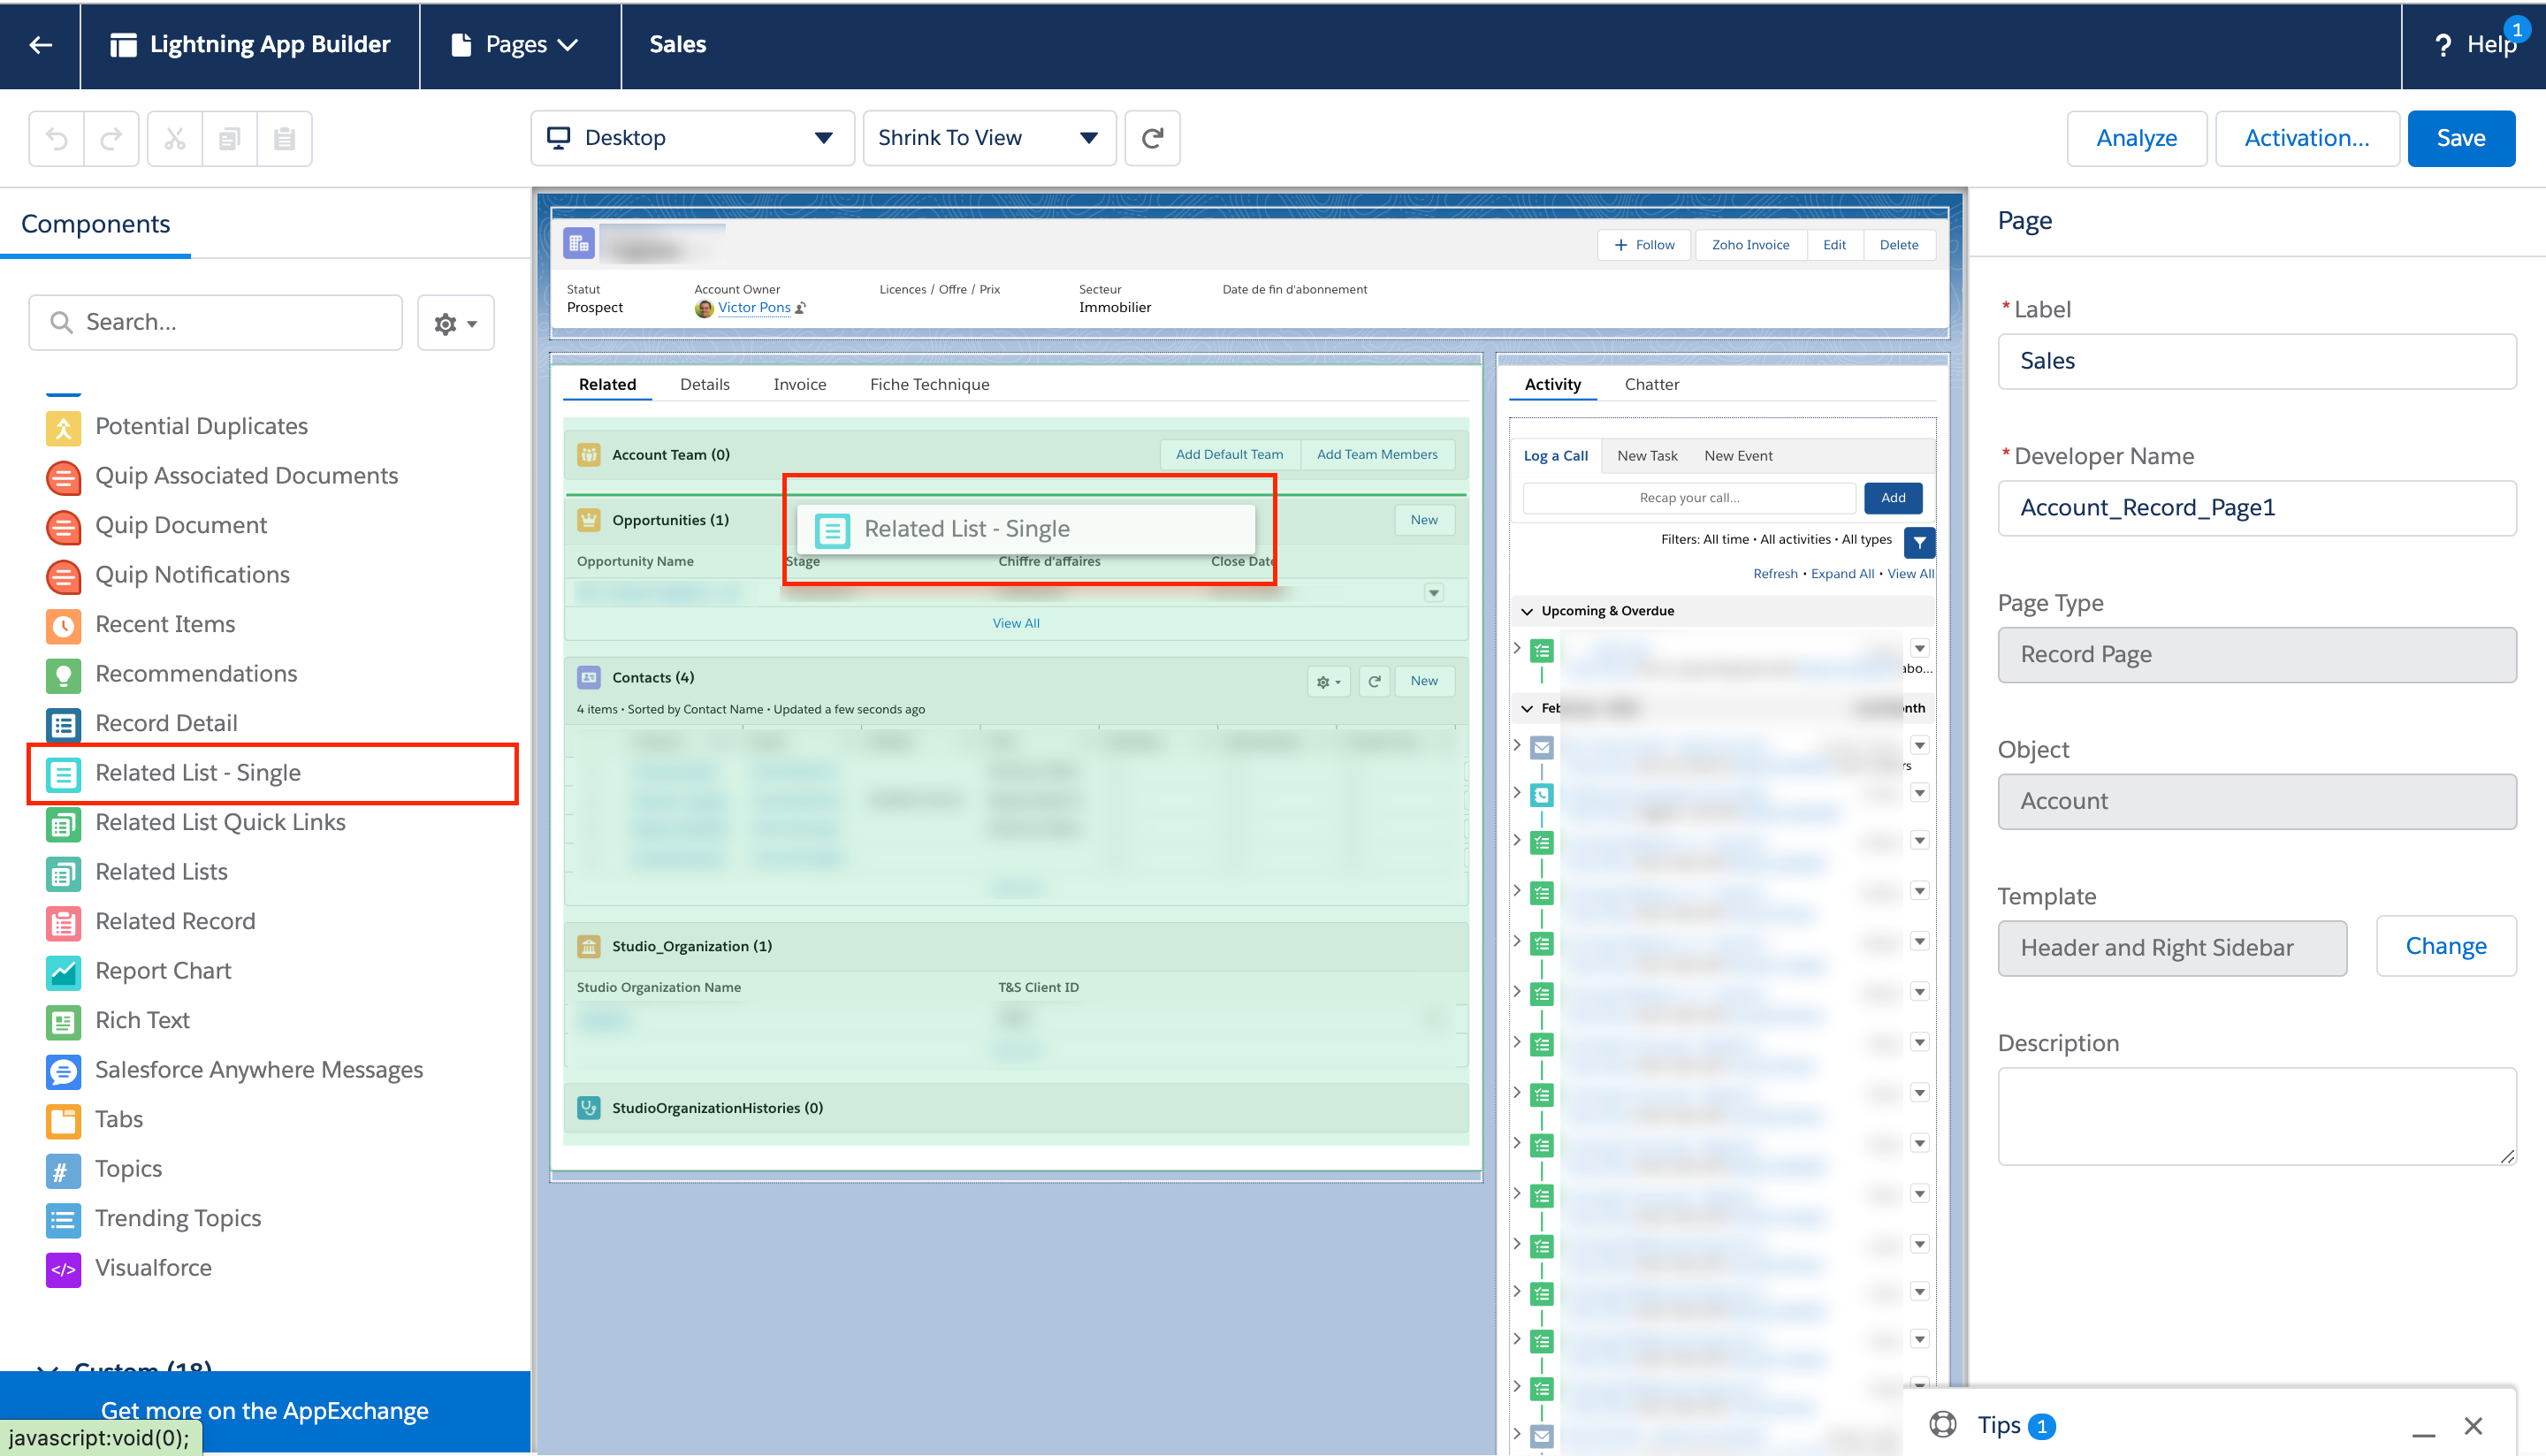The height and width of the screenshot is (1456, 2546).
Task: Click the paste clipboard icon
Action: click(x=285, y=138)
